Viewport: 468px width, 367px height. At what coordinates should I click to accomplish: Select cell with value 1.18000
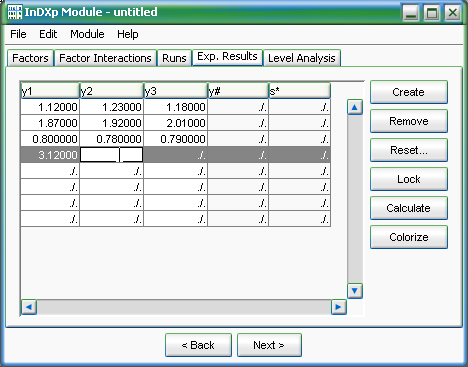point(176,107)
